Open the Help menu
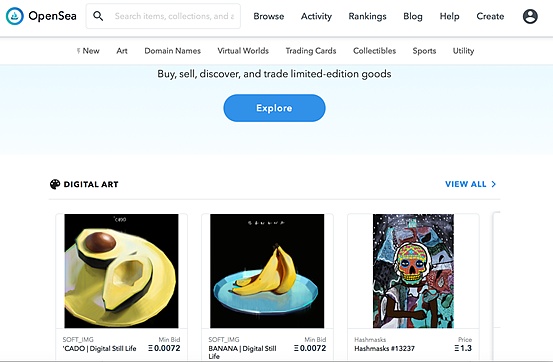553x362 pixels. [450, 16]
